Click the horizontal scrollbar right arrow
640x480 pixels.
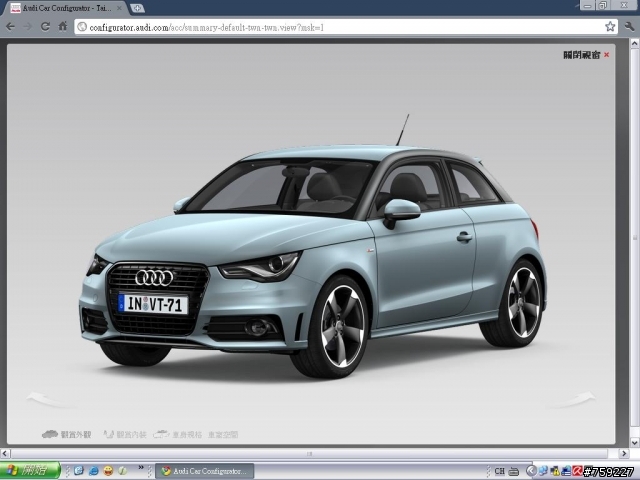(623, 453)
